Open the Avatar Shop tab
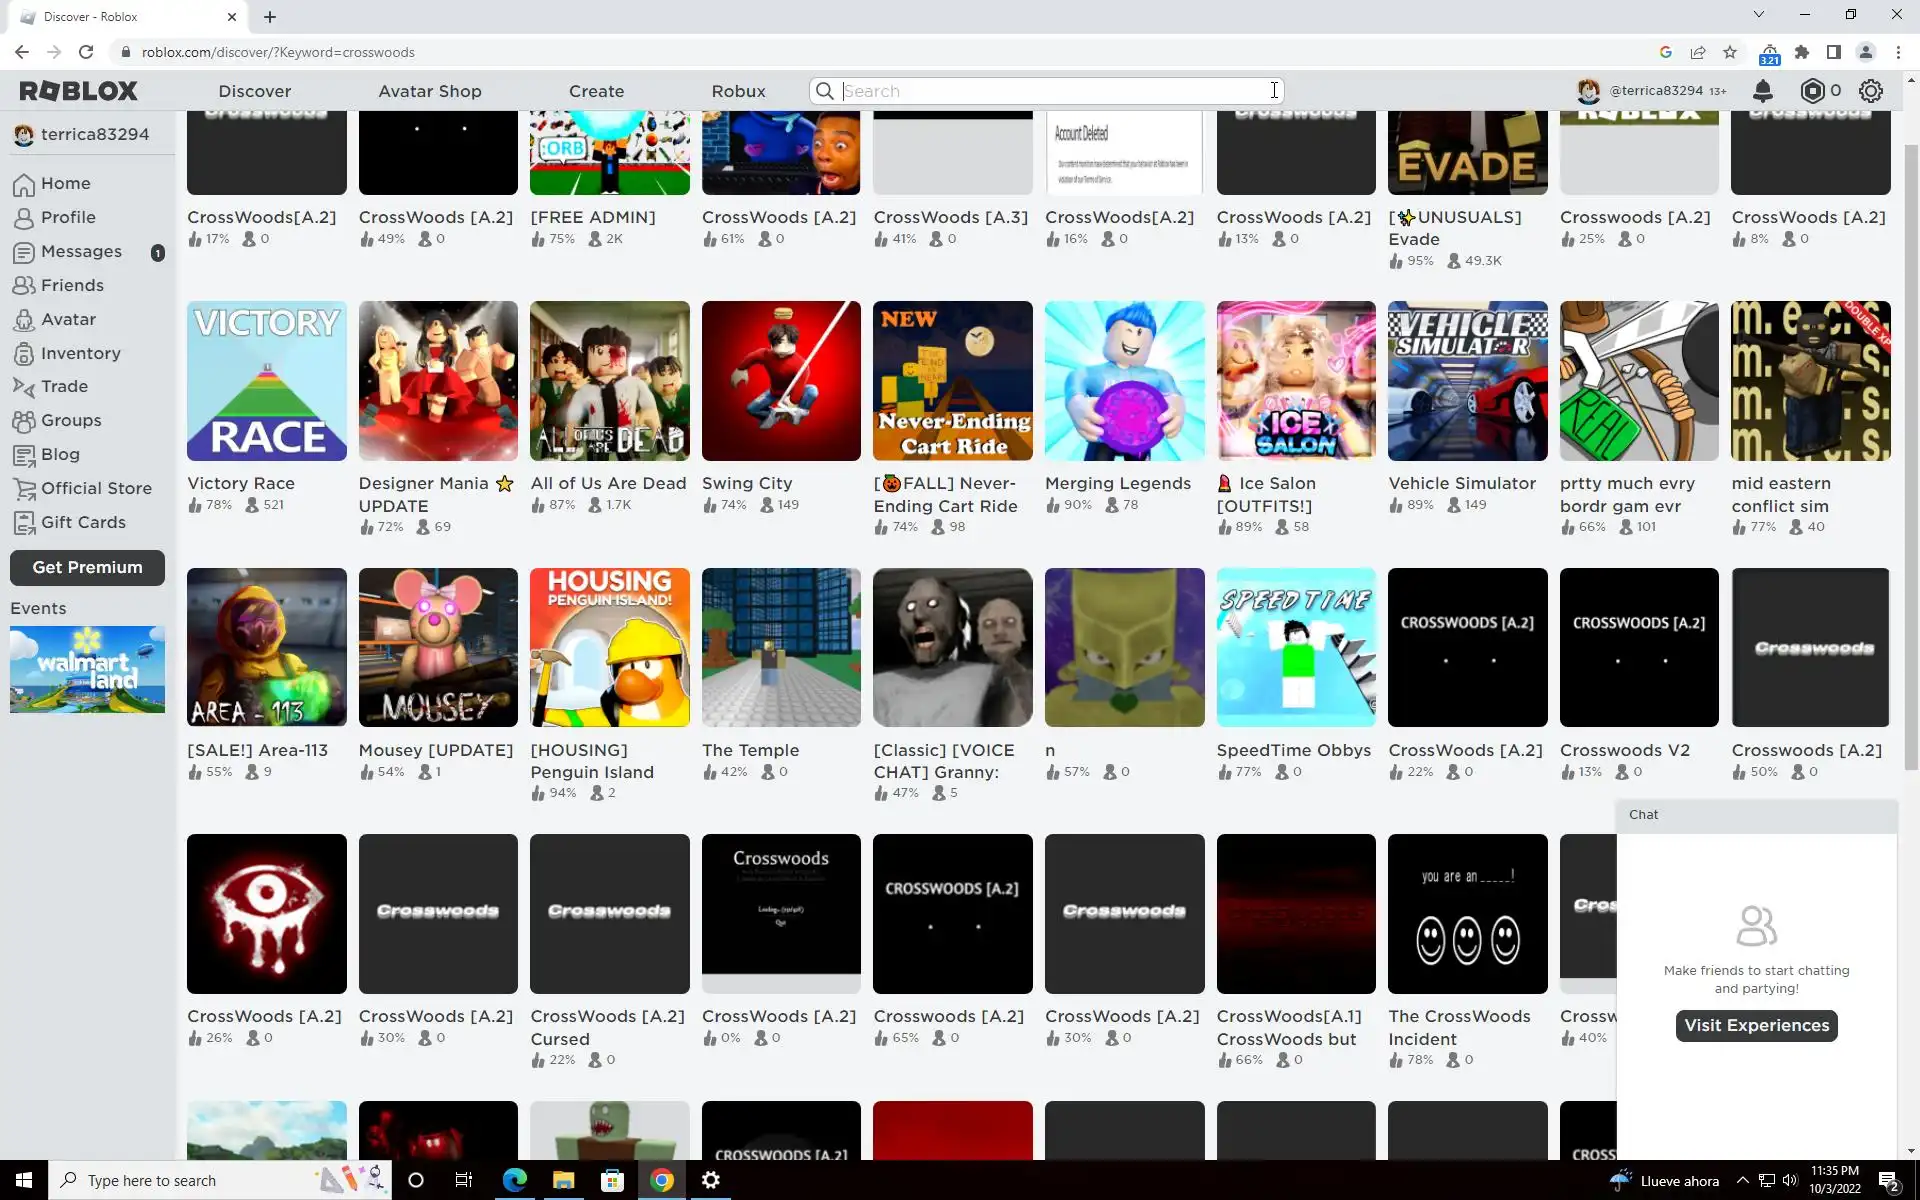 click(429, 91)
